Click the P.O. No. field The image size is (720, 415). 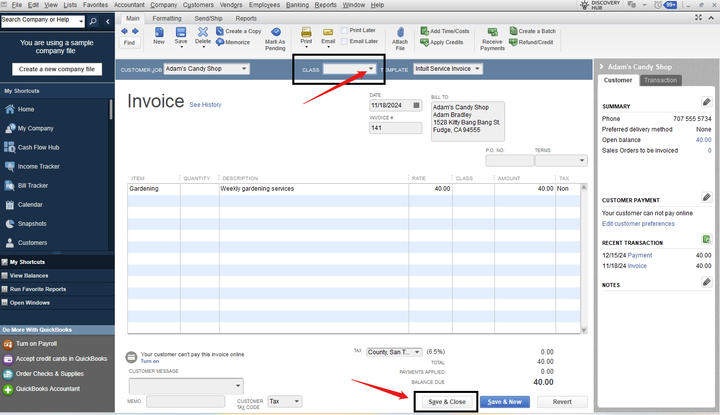tap(510, 161)
